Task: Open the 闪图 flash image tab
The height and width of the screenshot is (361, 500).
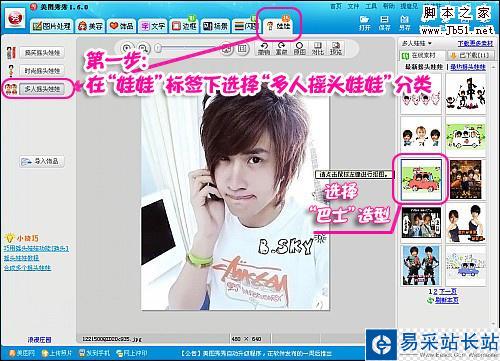Action: tap(246, 26)
